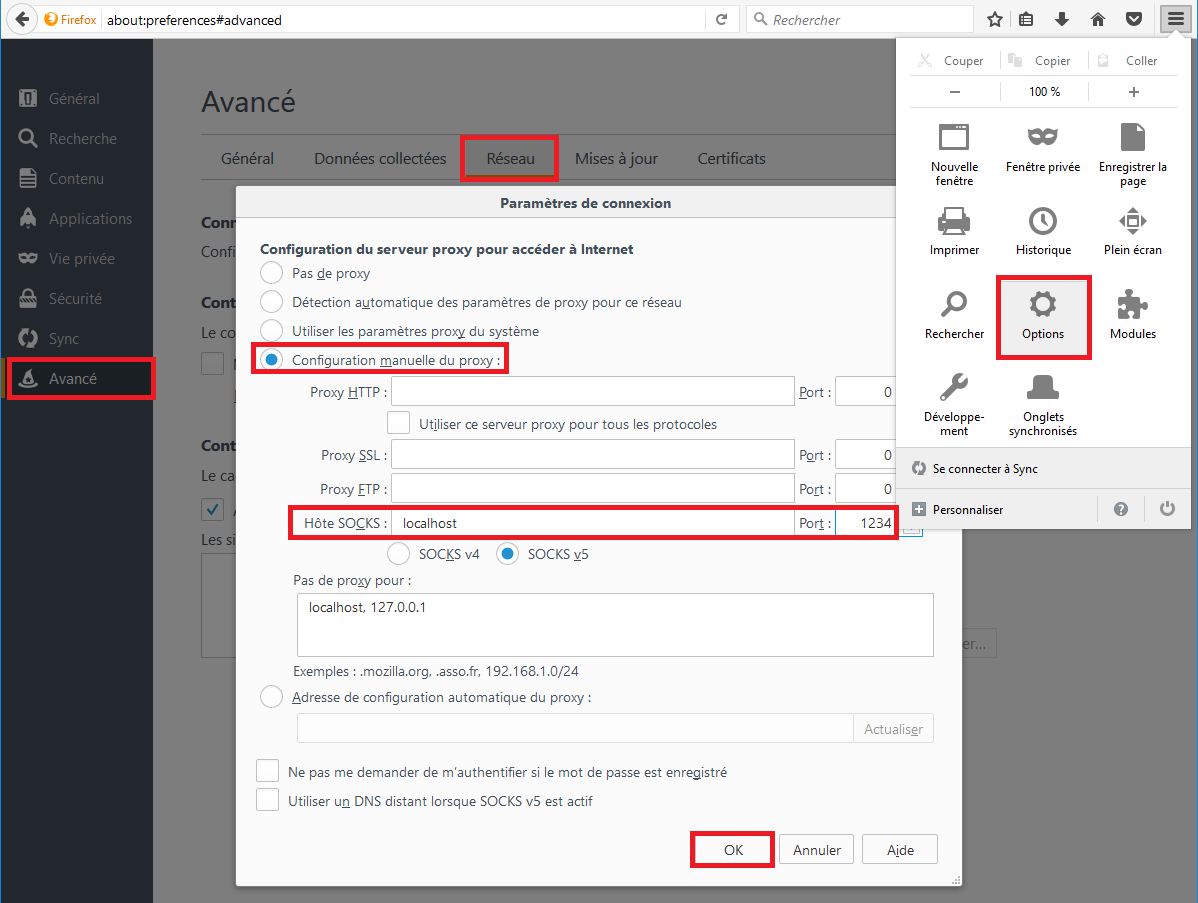
Task: Enable remote DNS for SOCKS v5 checkbox
Action: (268, 800)
